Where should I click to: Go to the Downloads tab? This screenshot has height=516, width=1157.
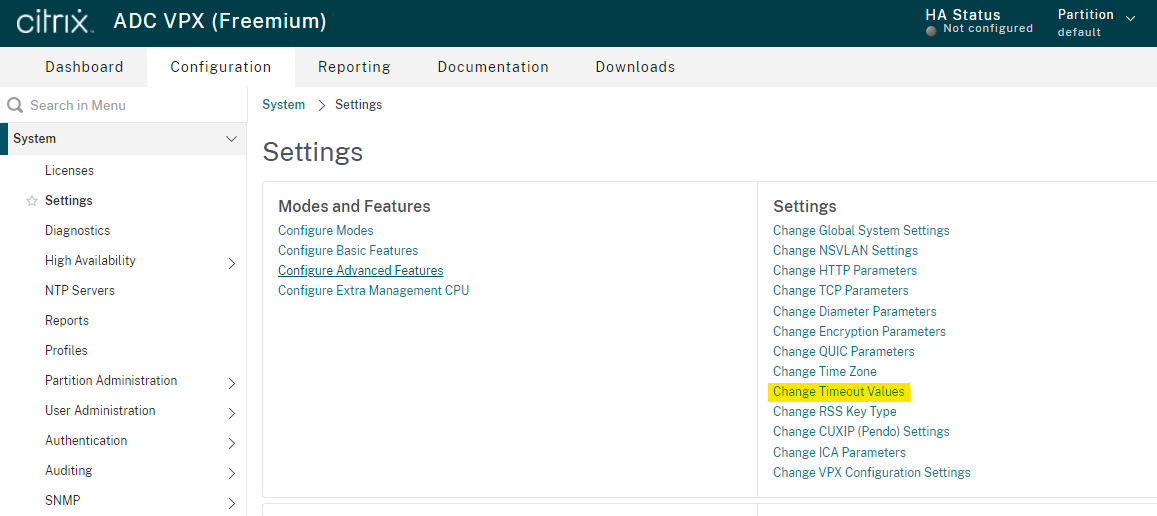pyautogui.click(x=635, y=66)
